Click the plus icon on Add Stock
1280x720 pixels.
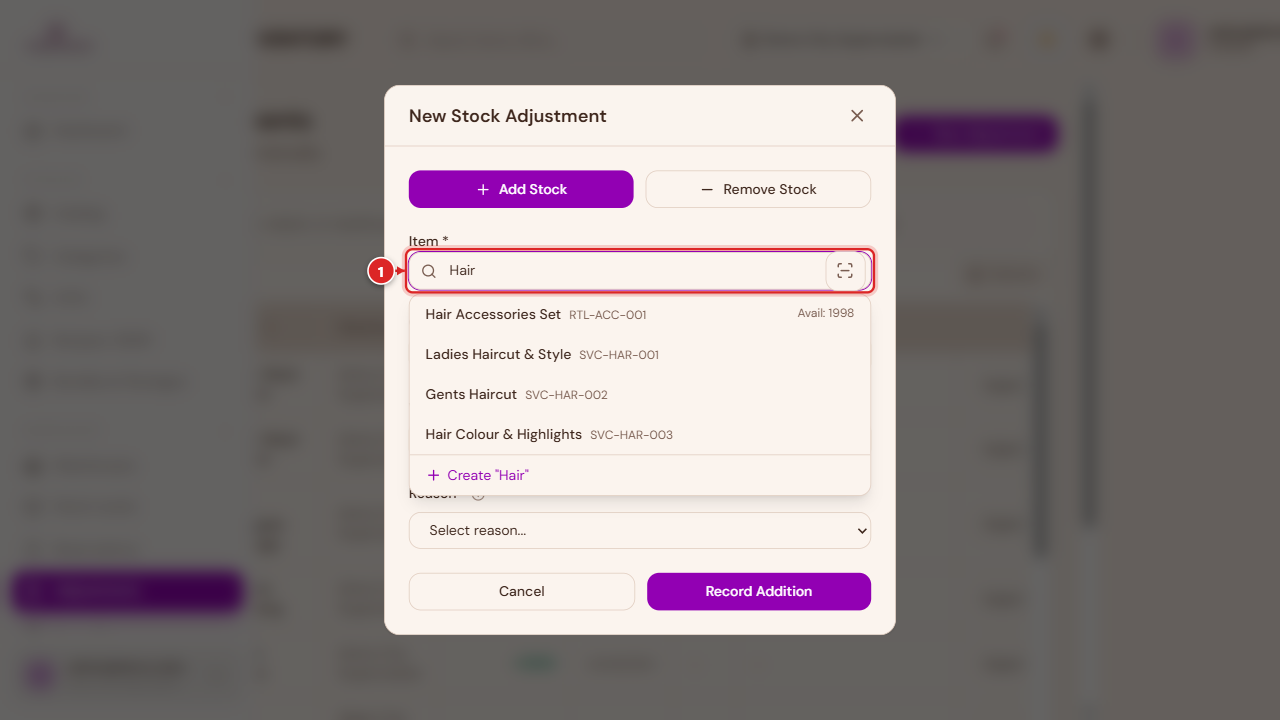[x=483, y=189]
